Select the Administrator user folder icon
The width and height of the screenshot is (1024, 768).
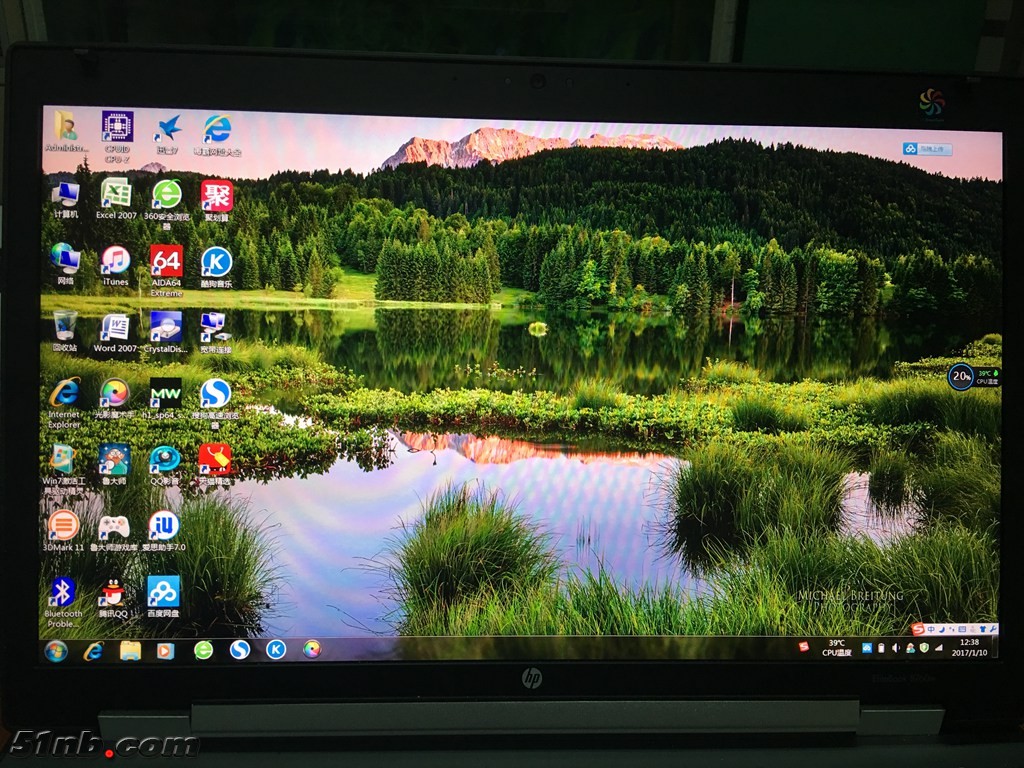click(66, 127)
